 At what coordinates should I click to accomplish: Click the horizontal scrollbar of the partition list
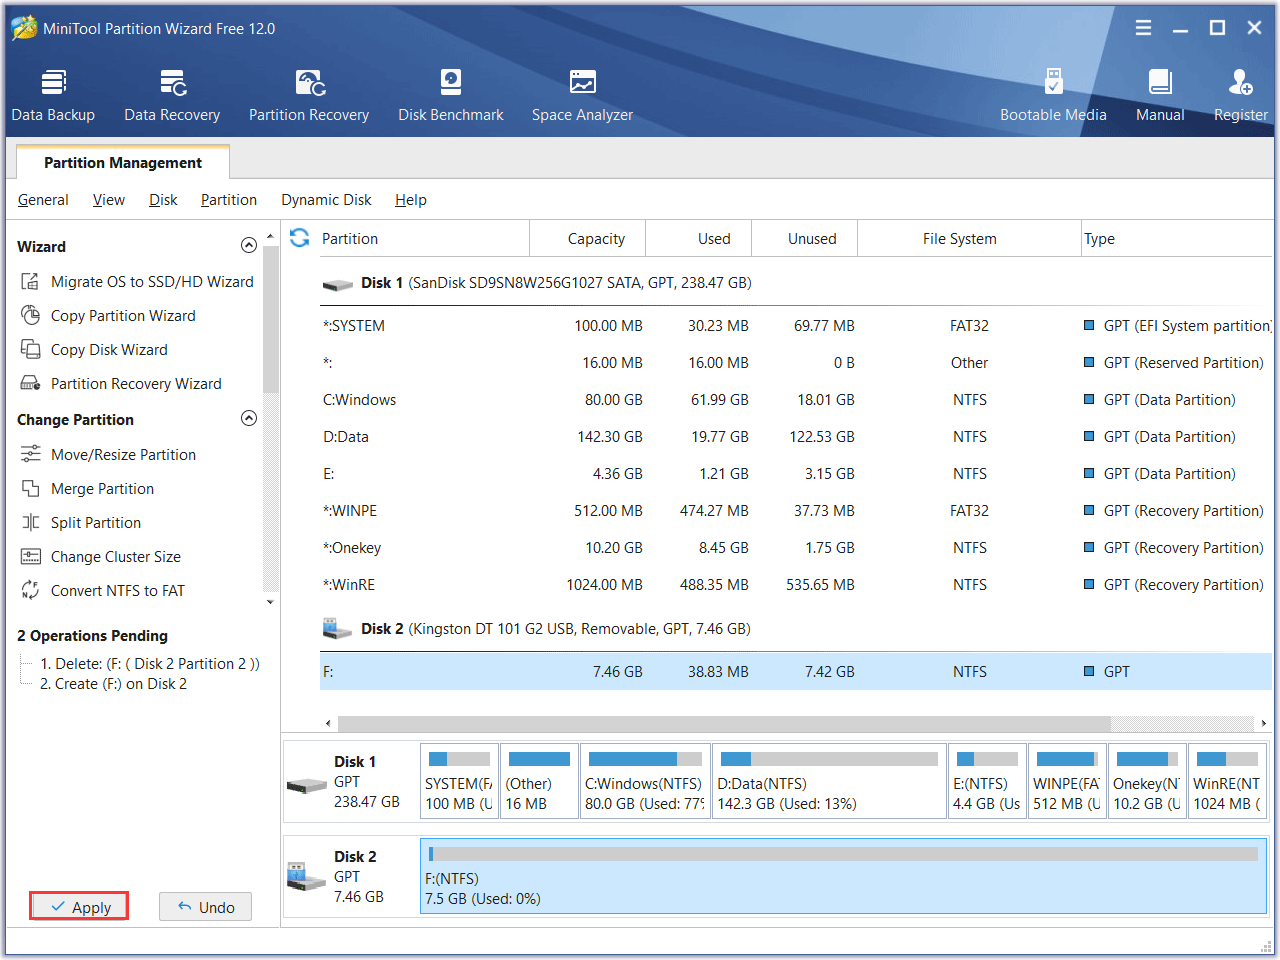(724, 723)
